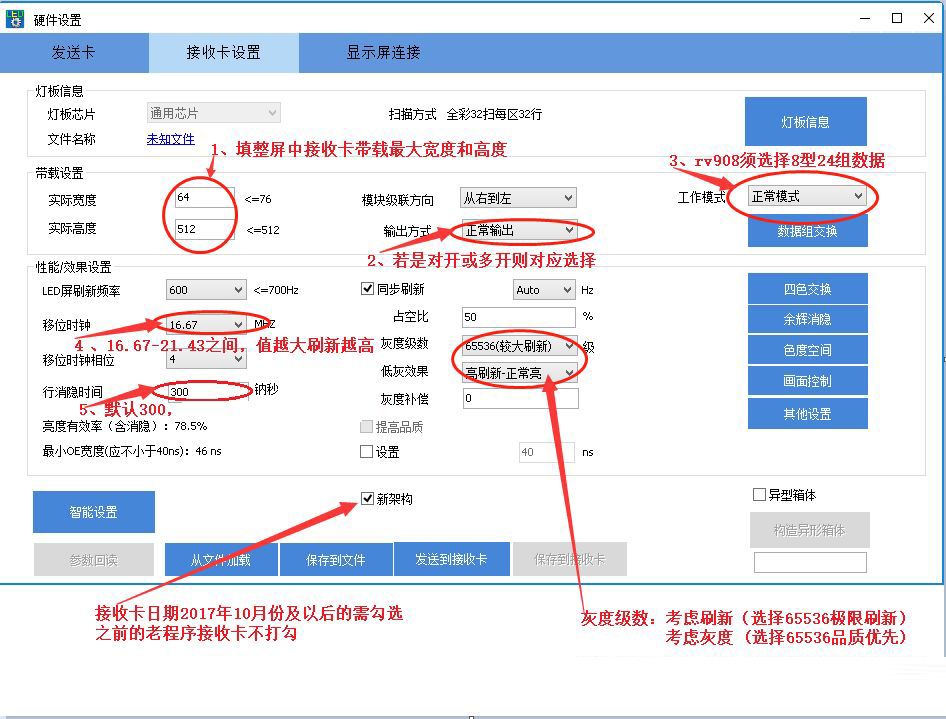
Task: Click the 智能设置 button
Action: click(94, 512)
